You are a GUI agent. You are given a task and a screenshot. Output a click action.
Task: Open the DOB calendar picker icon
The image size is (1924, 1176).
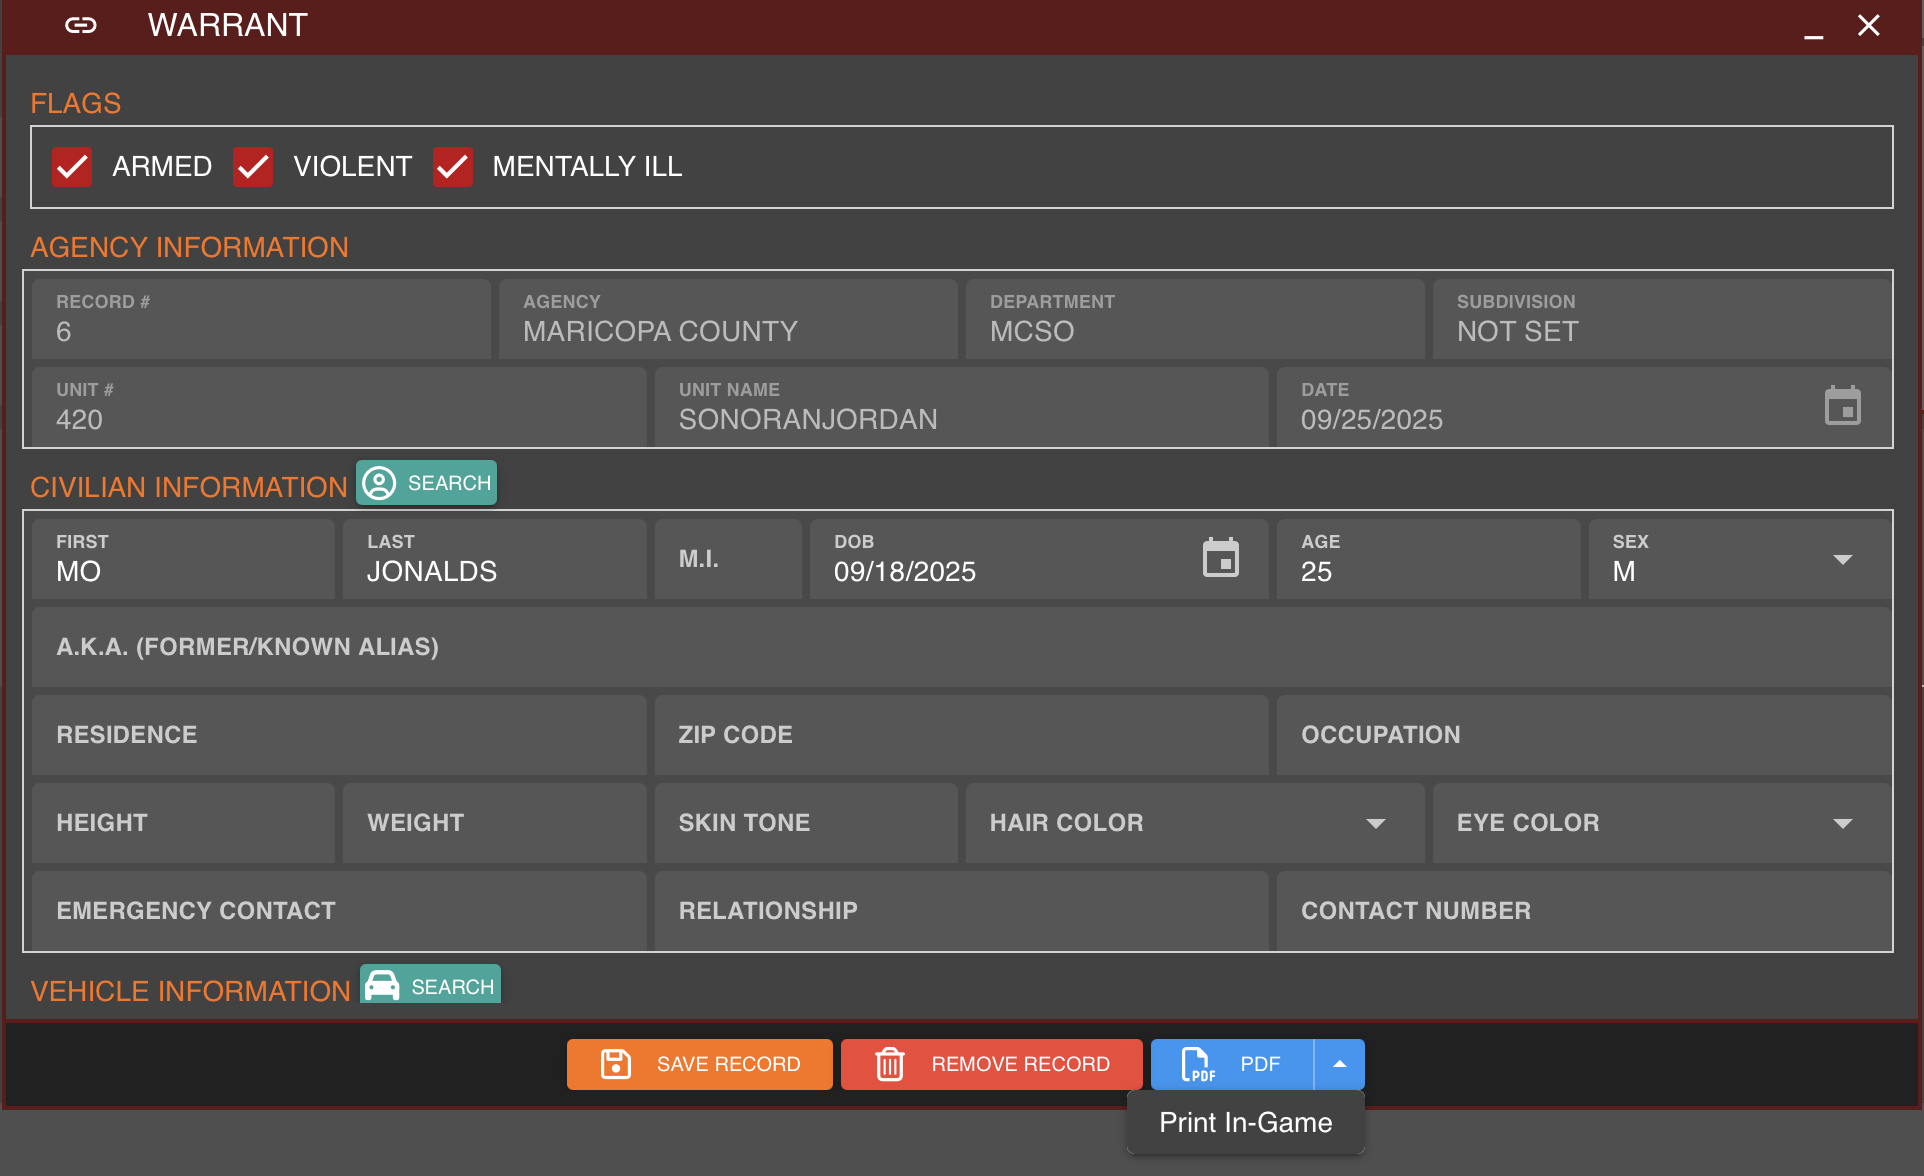click(x=1220, y=558)
